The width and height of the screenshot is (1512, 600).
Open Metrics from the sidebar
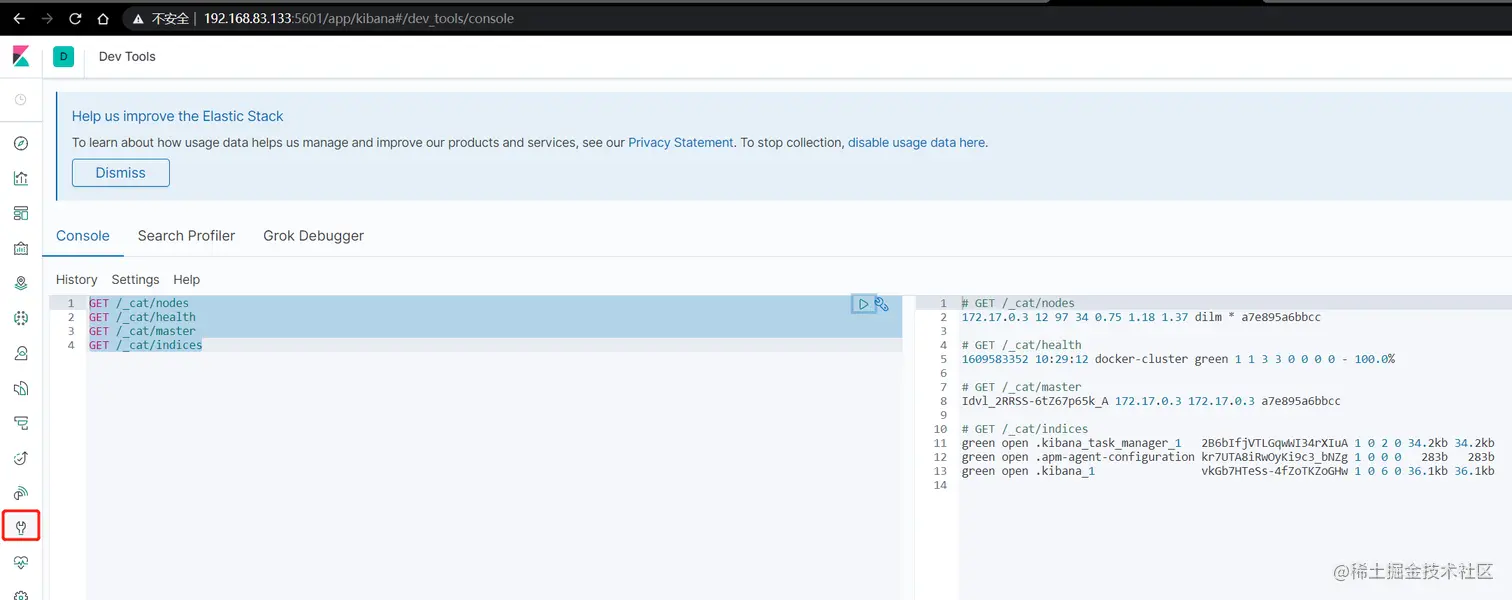coord(21,353)
